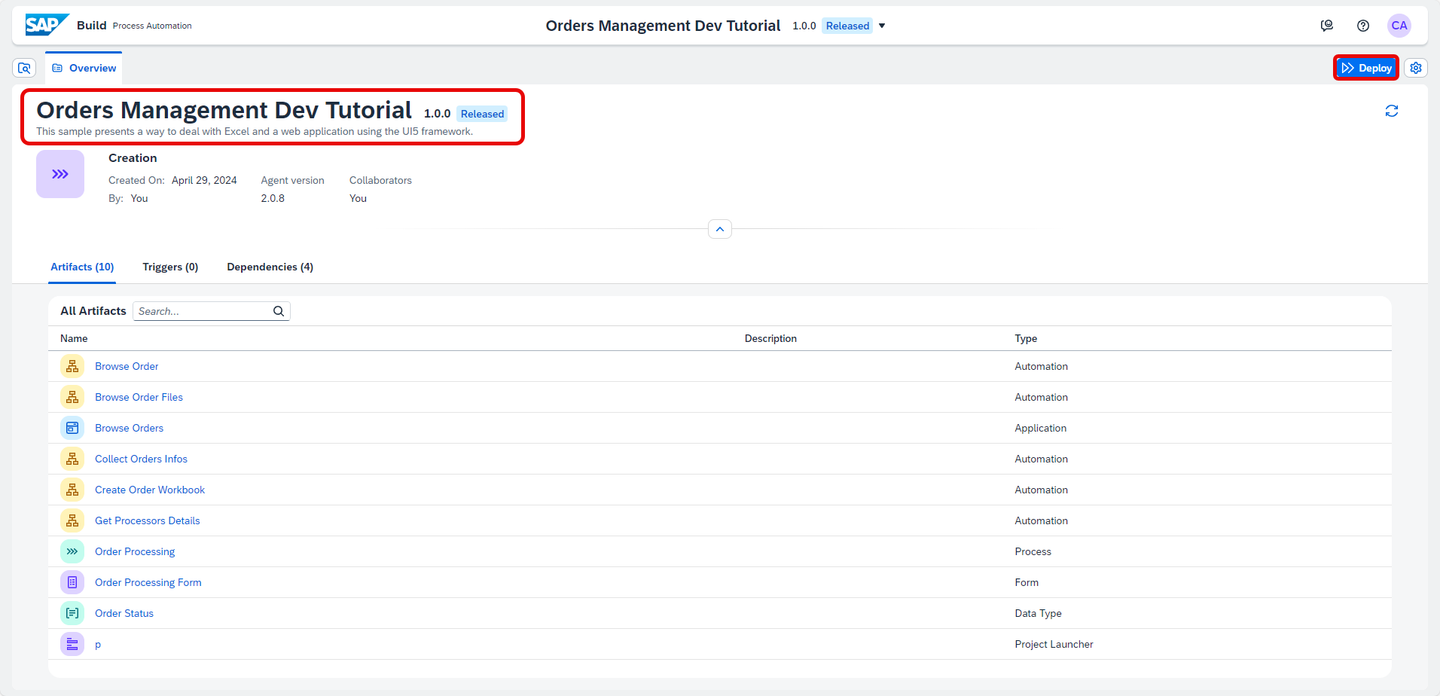Image resolution: width=1440 pixels, height=696 pixels.
Task: Click the created date April 29, 2024
Action: (204, 181)
